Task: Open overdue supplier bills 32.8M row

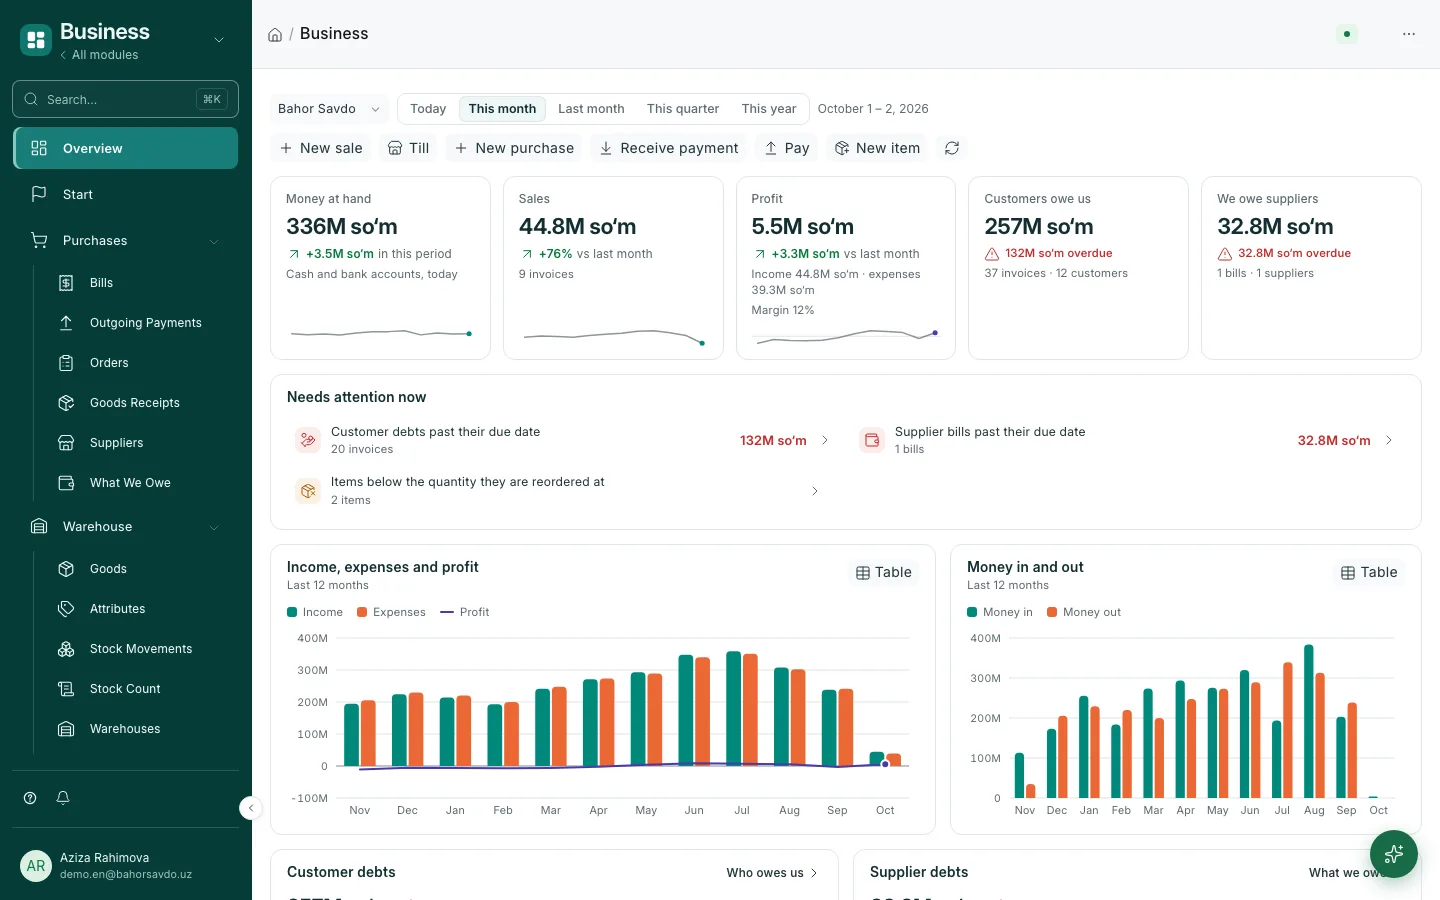Action: [1126, 440]
